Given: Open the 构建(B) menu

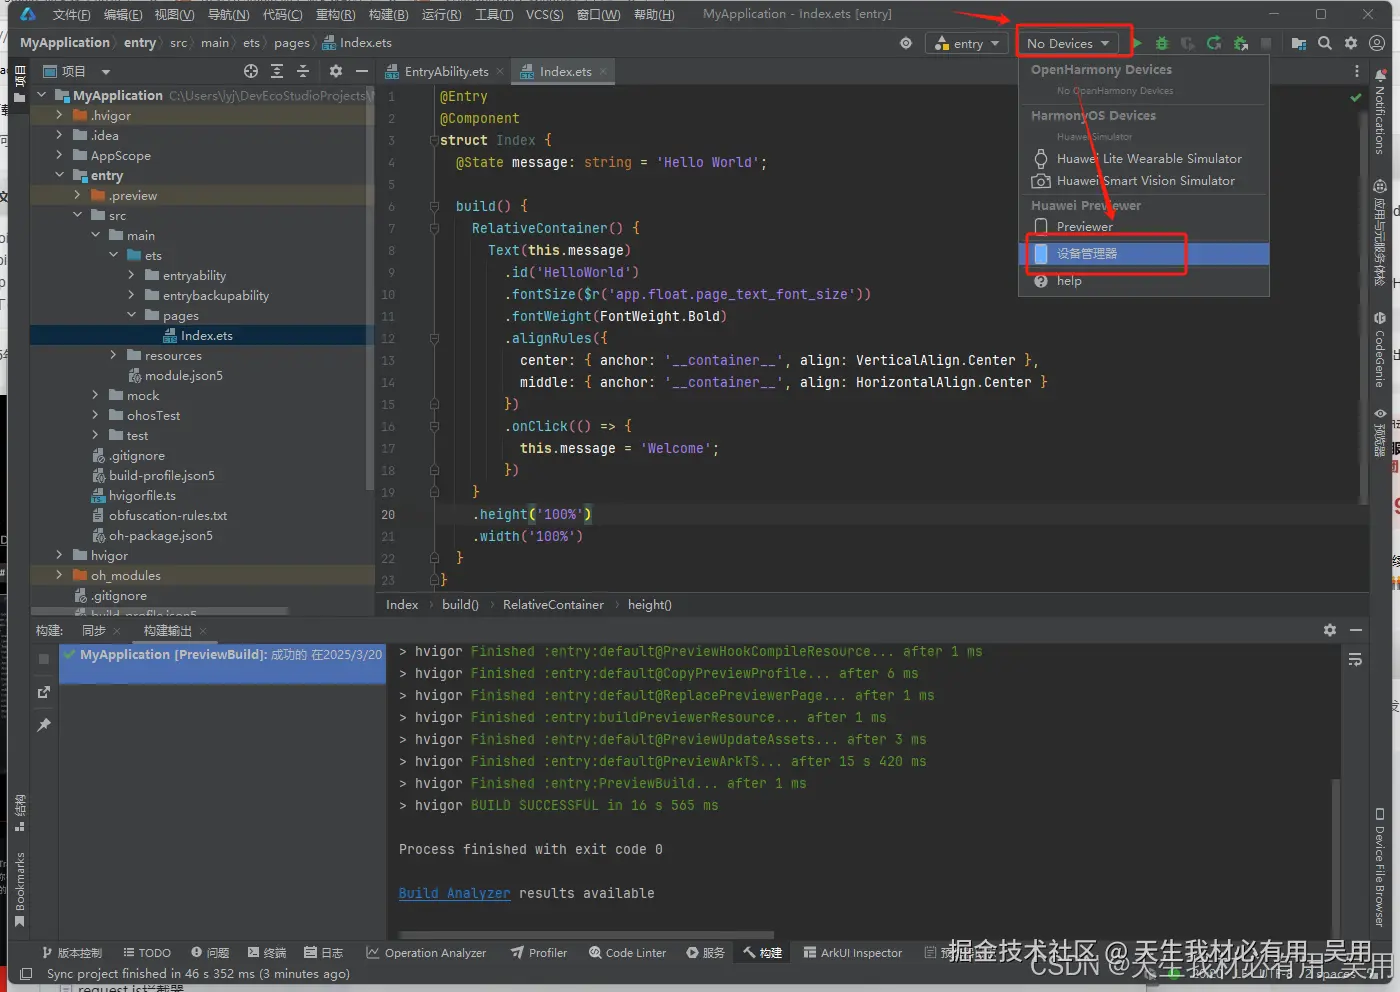Looking at the screenshot, I should tap(388, 14).
